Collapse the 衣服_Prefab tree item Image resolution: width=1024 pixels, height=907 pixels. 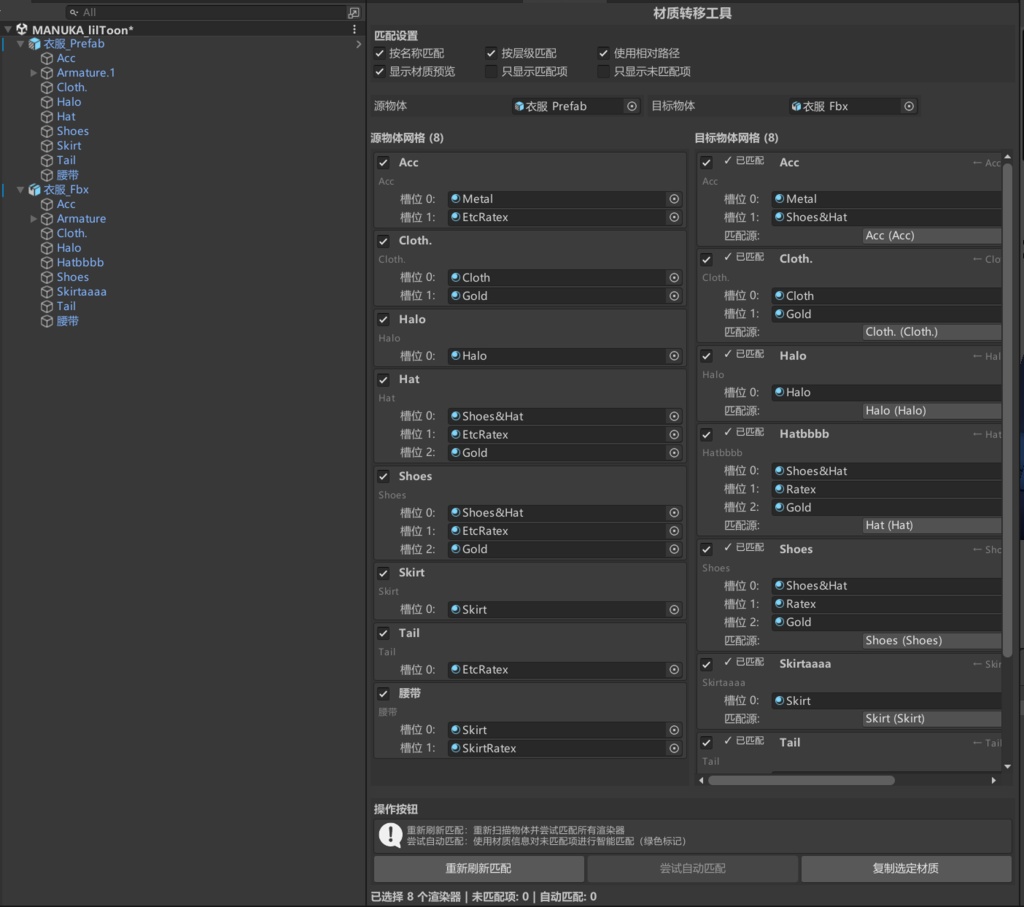coord(19,43)
